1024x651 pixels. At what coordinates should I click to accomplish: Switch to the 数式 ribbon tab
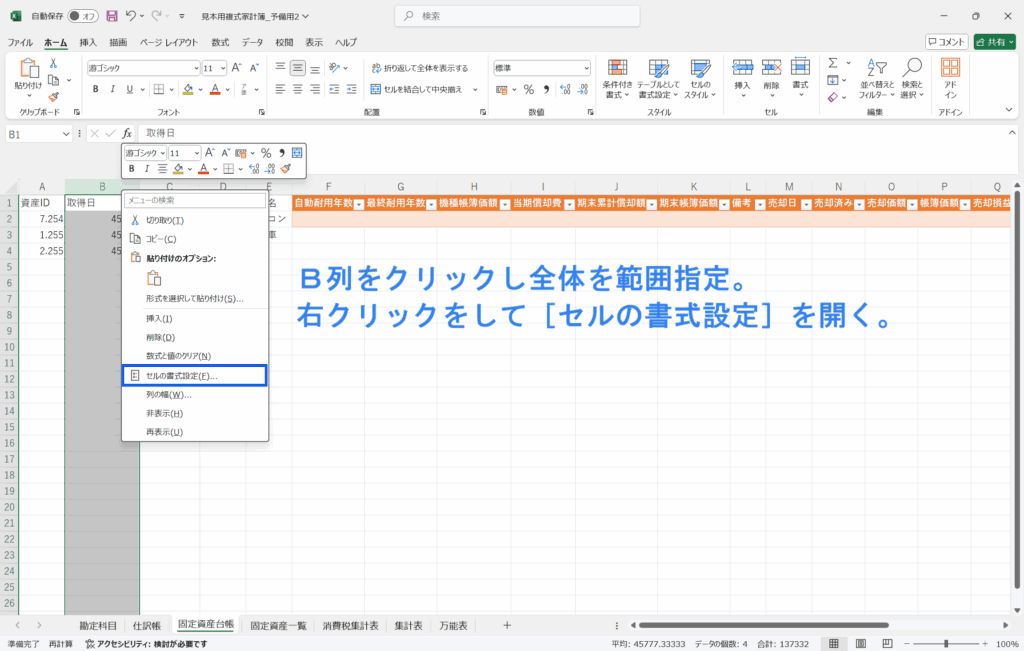220,42
